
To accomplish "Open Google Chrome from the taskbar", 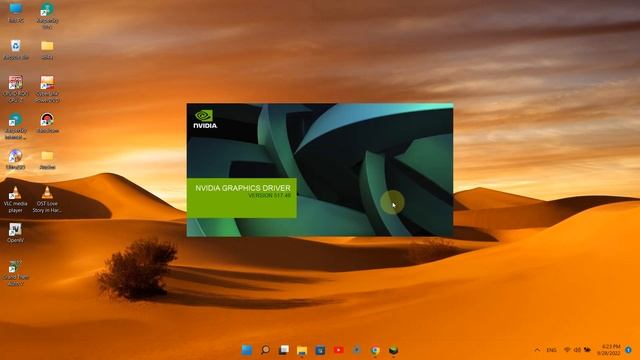I will point(375,350).
